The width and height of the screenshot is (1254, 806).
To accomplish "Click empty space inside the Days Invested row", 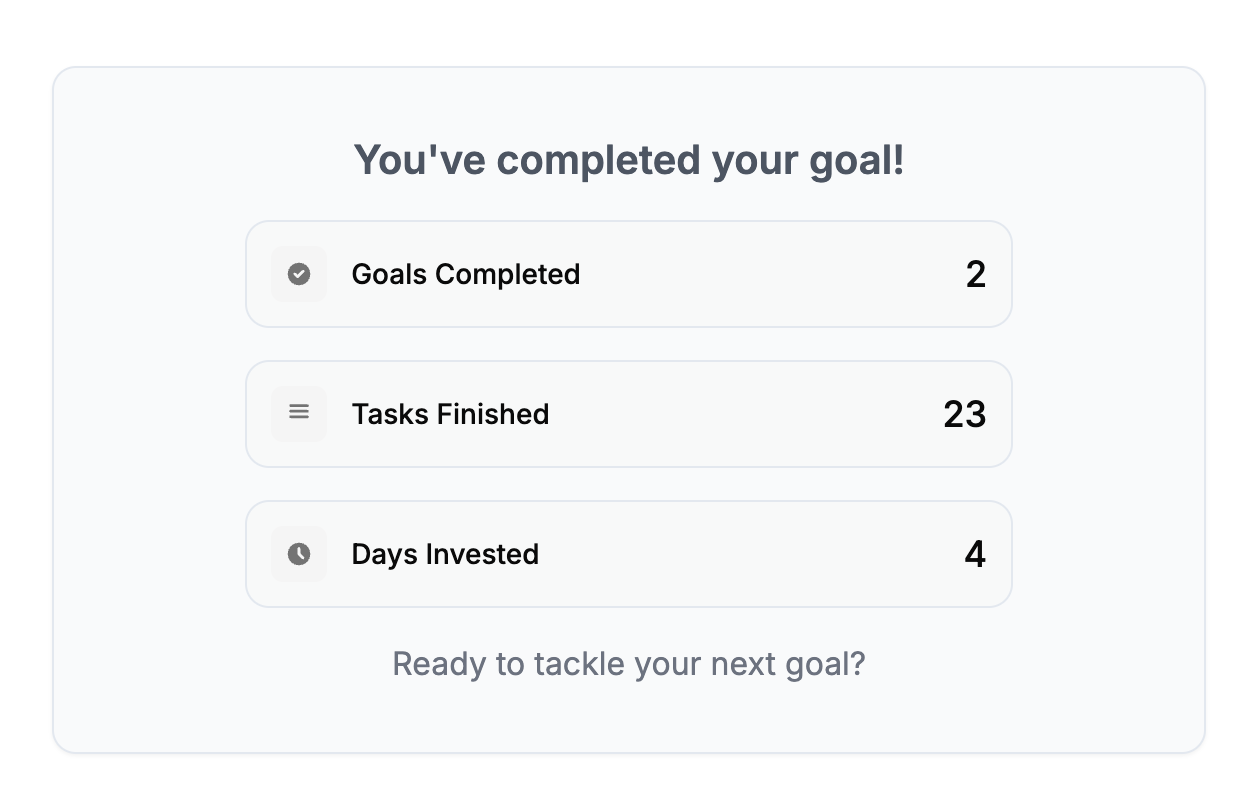I will (750, 554).
